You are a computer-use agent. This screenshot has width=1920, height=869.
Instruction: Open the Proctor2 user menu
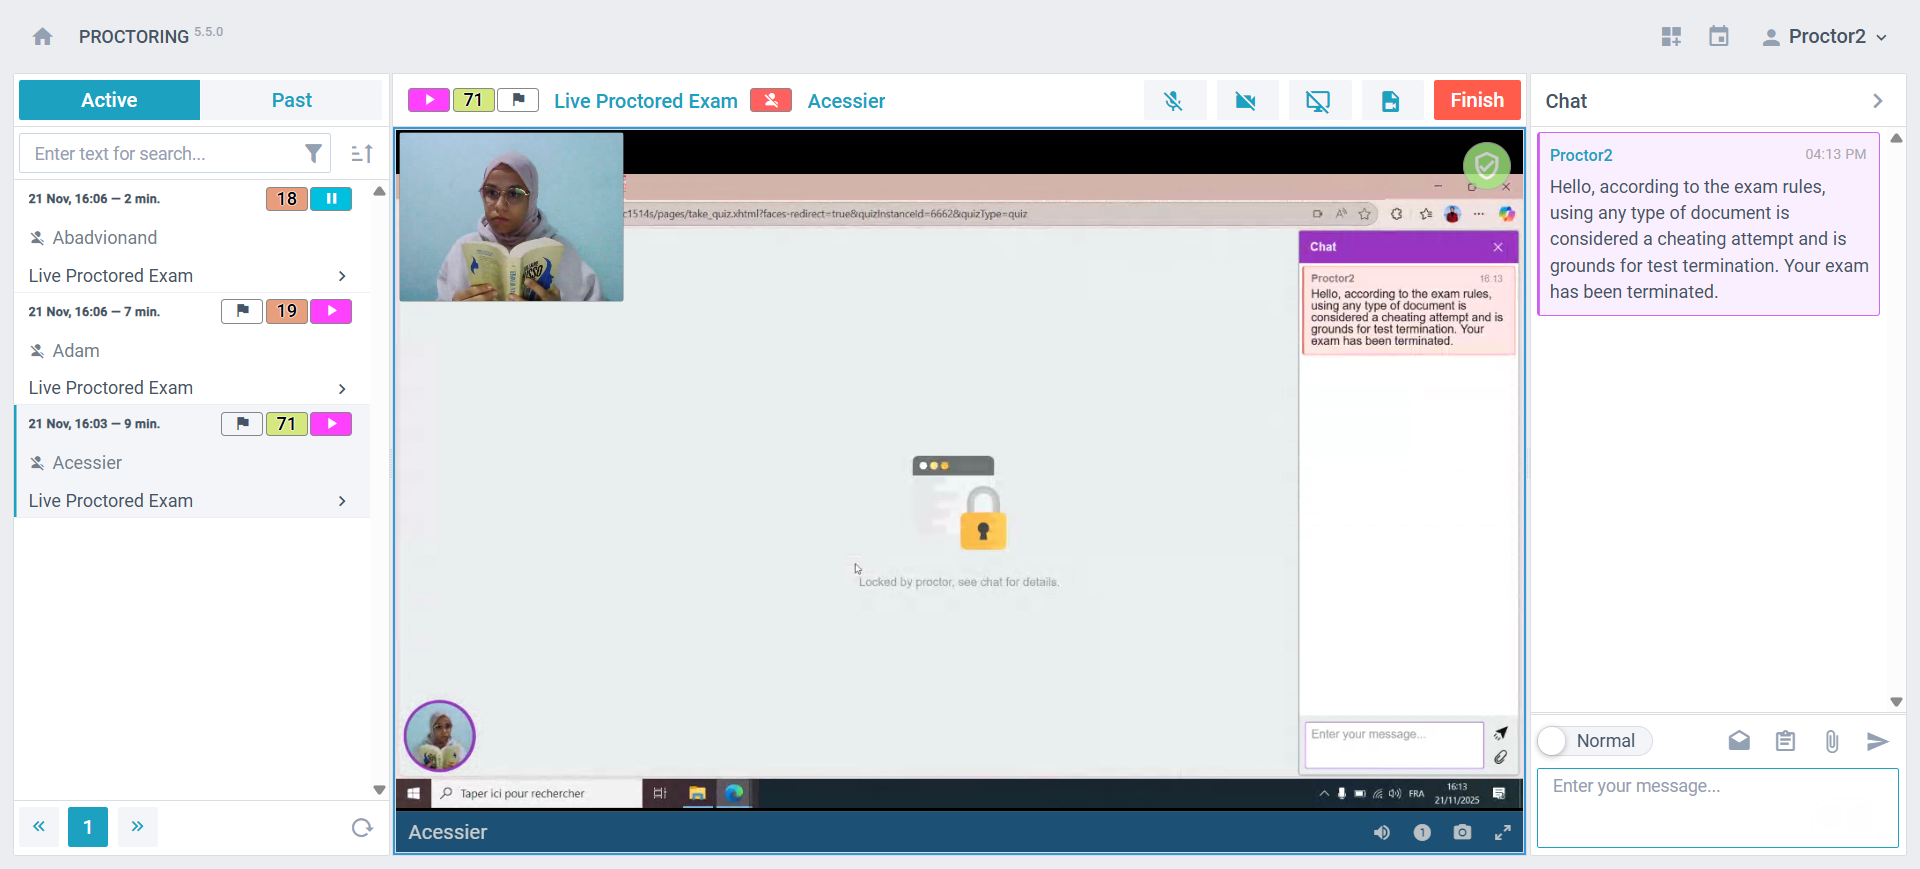(1825, 37)
